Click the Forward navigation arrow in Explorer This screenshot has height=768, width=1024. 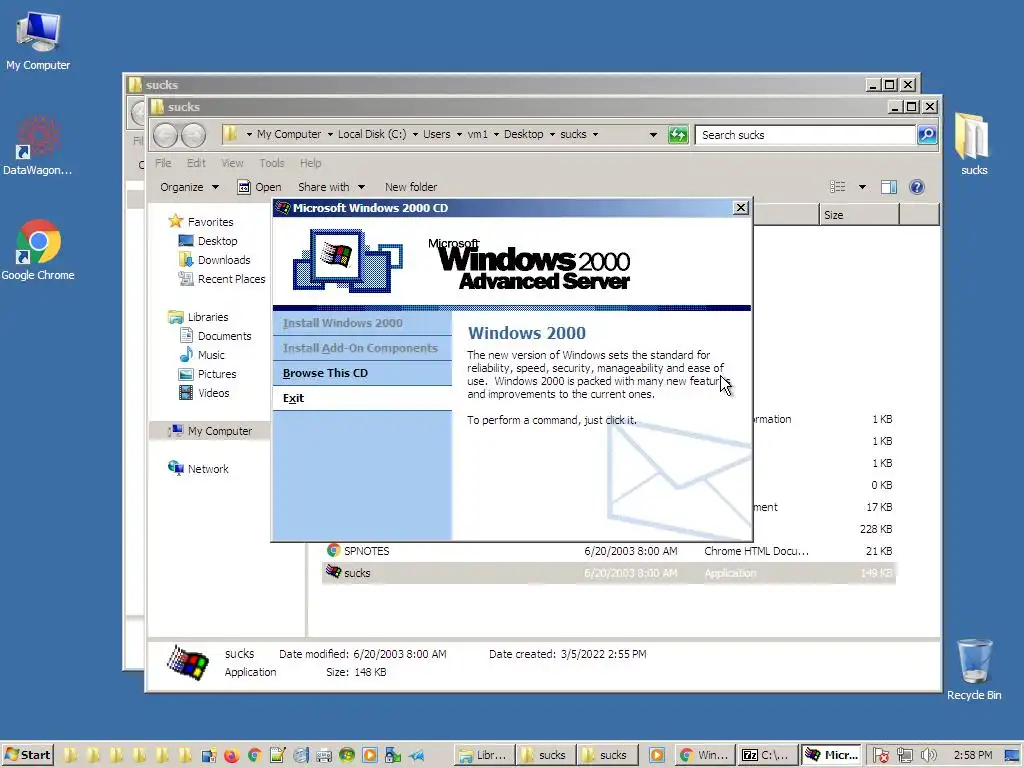[193, 135]
